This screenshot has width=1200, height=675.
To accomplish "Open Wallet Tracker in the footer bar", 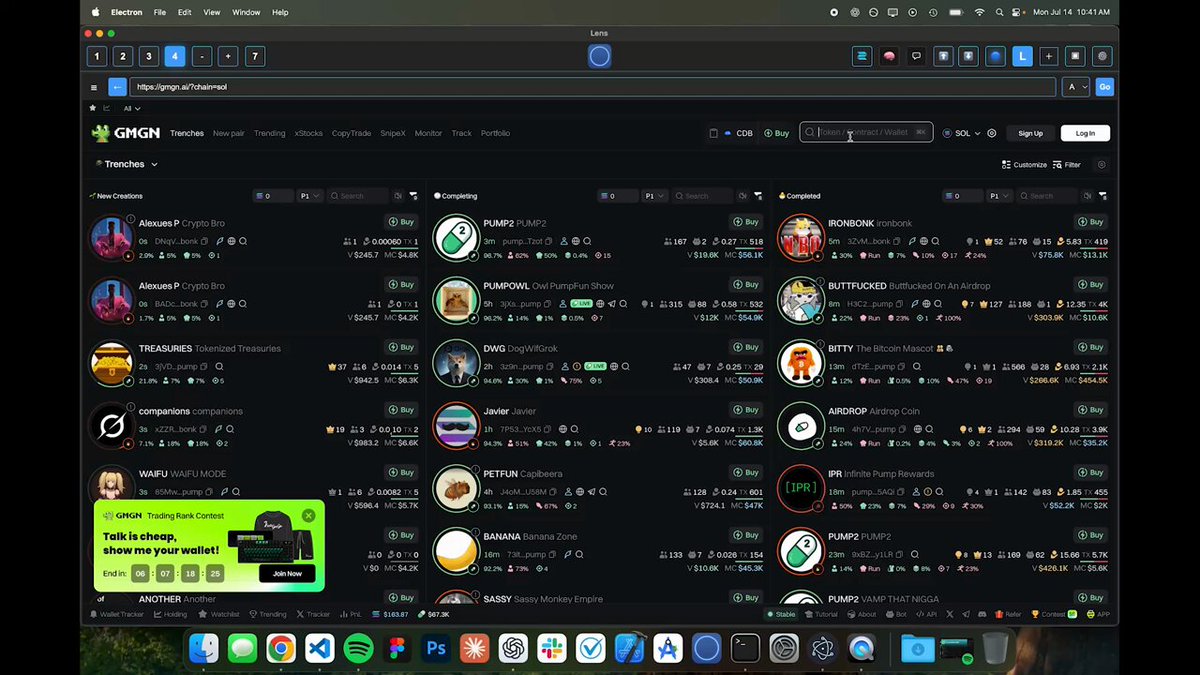I will pyautogui.click(x=117, y=614).
